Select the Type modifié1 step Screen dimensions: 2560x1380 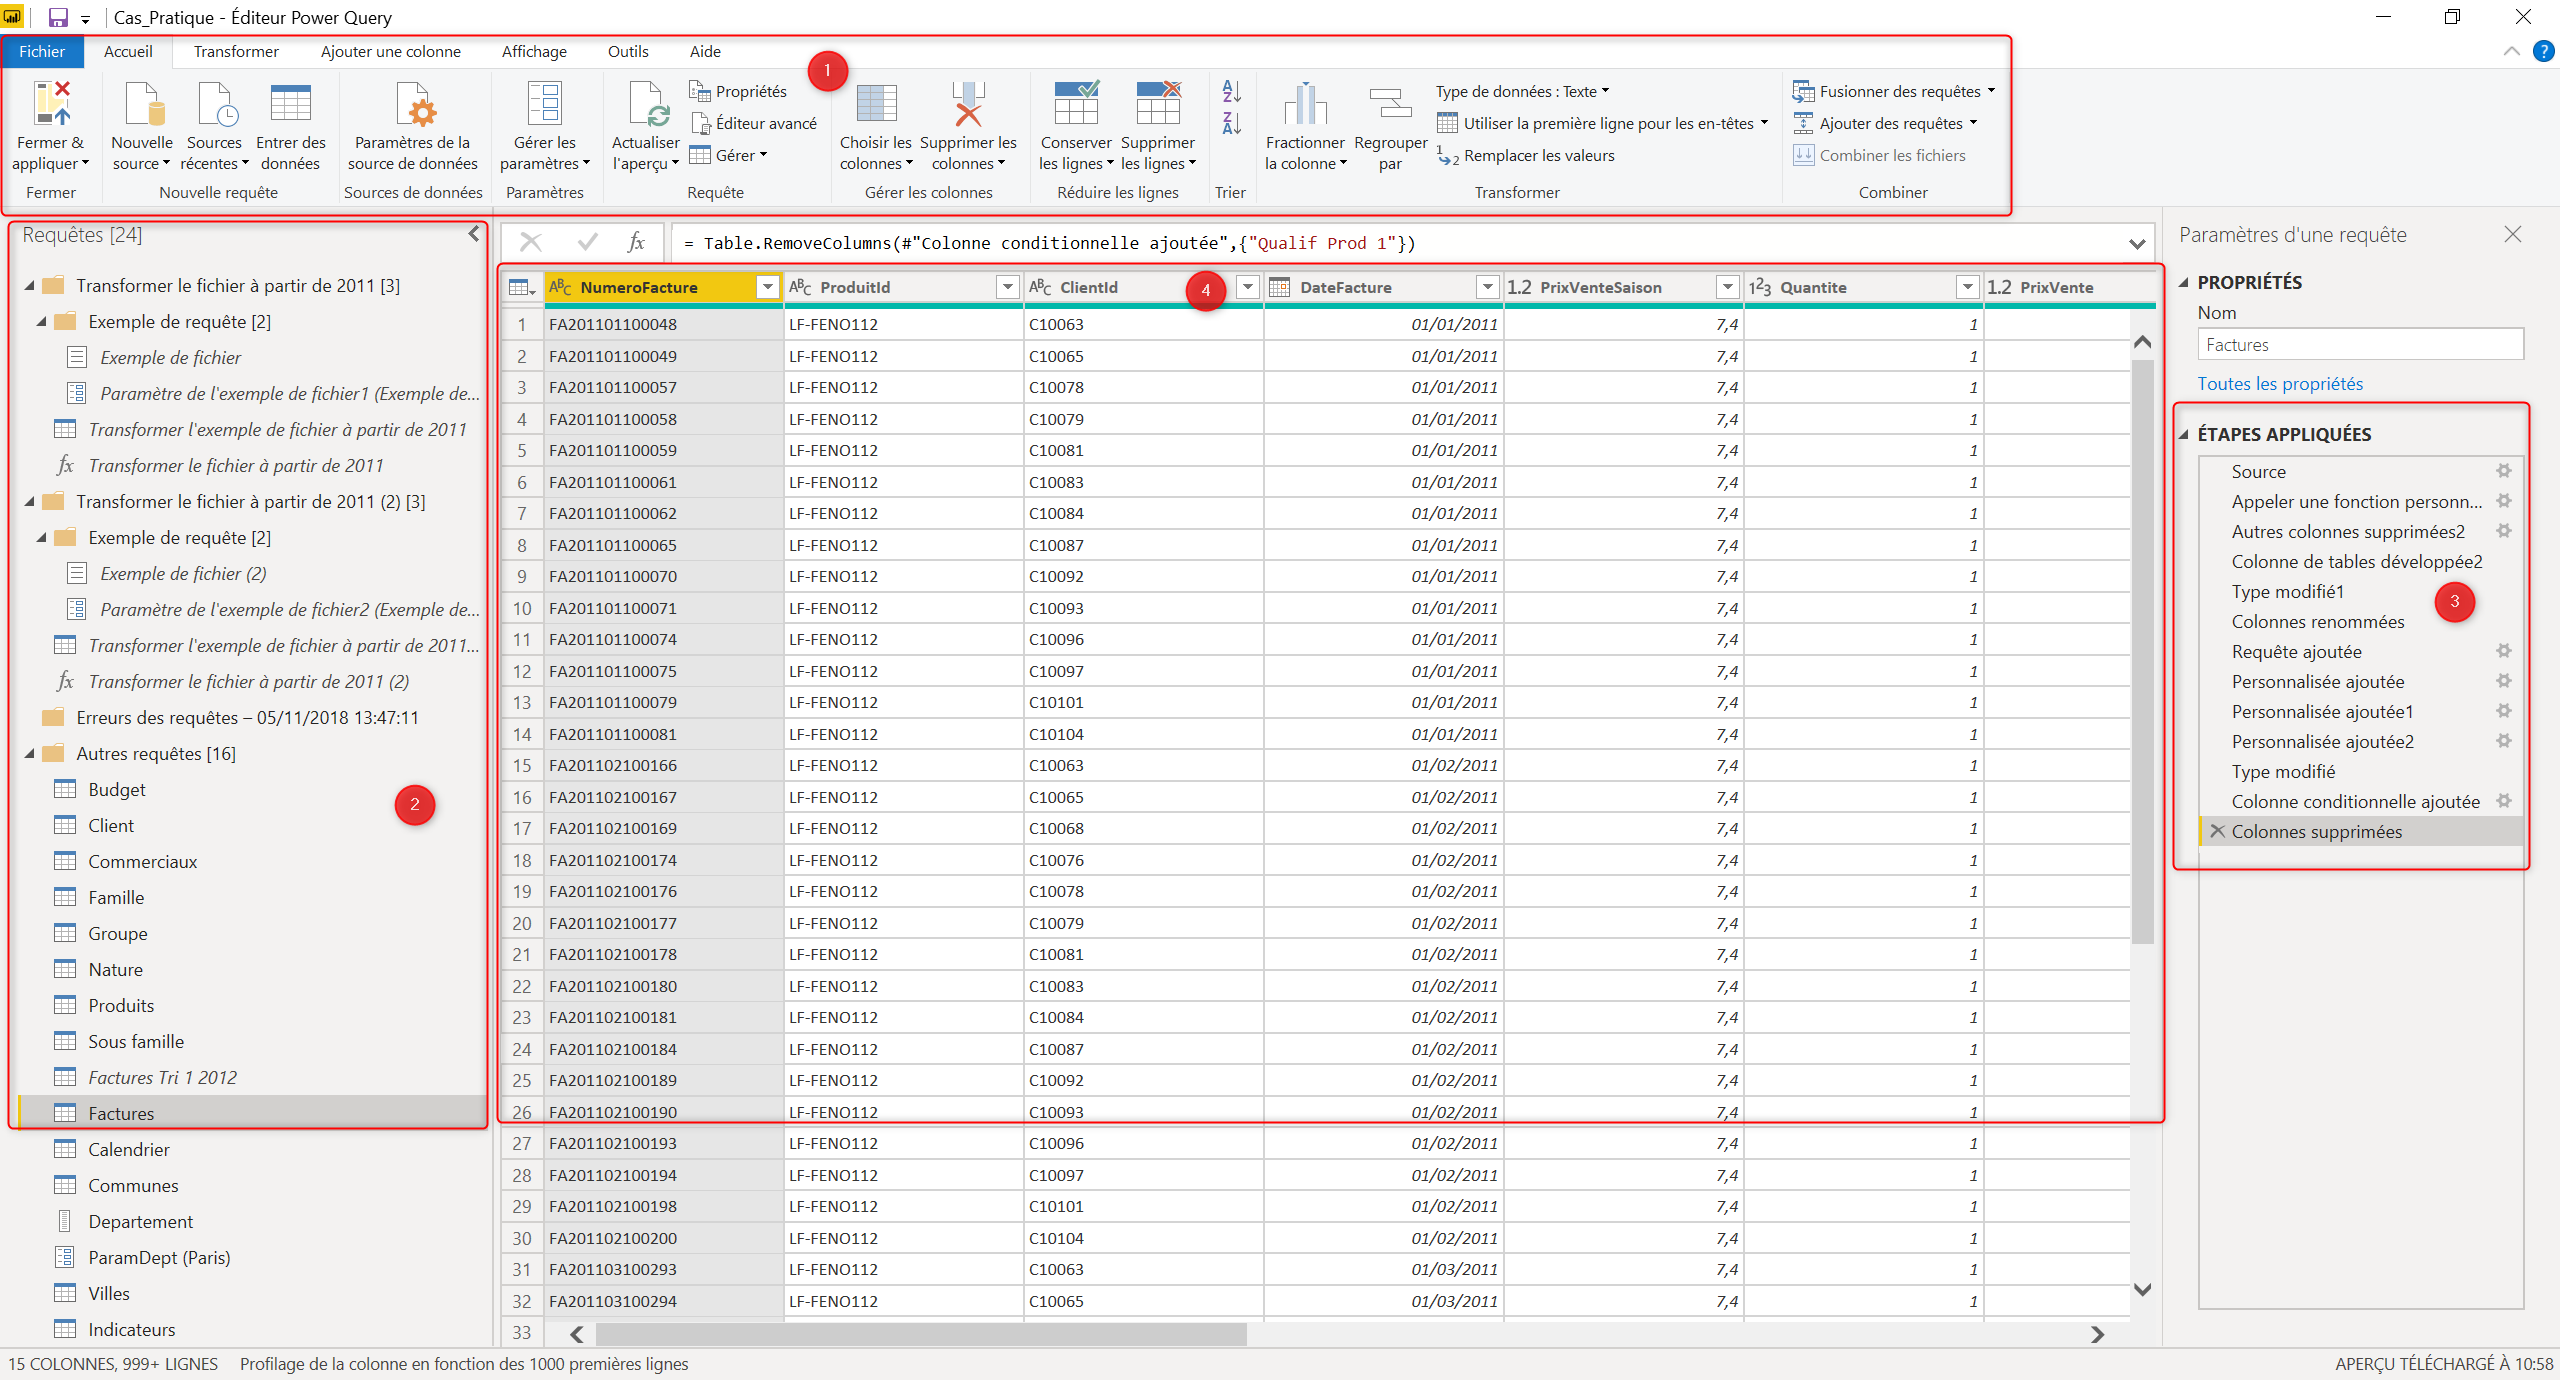click(x=2288, y=591)
